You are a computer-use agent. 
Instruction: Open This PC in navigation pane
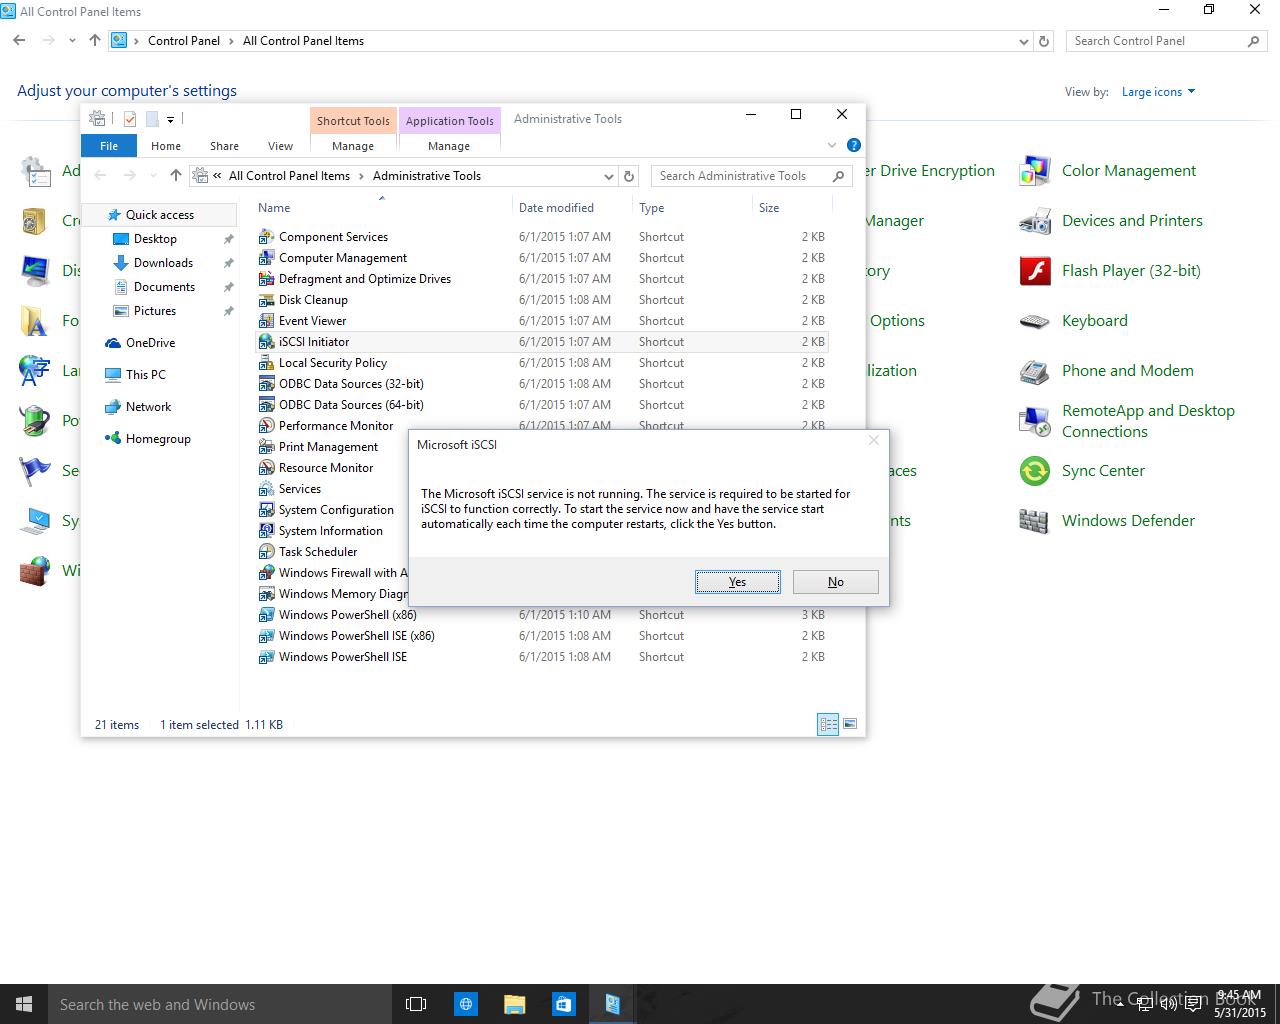coord(146,375)
